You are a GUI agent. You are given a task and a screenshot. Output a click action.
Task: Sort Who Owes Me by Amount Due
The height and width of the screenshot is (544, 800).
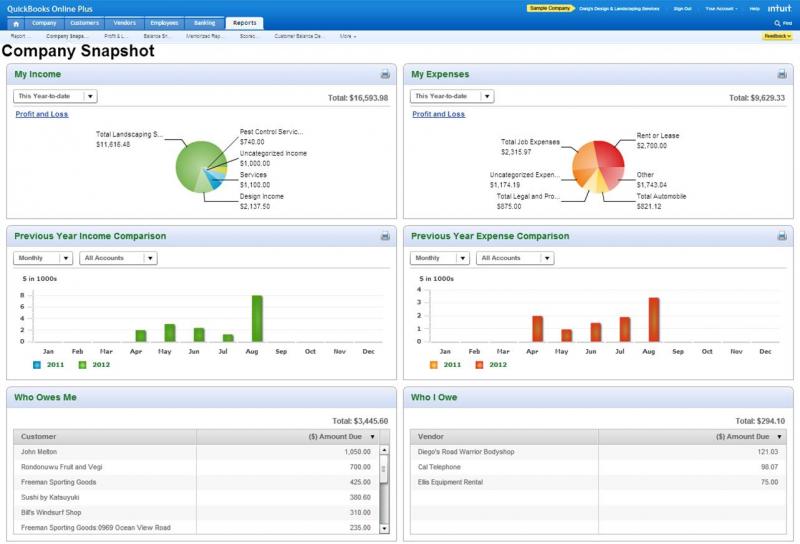(288, 437)
